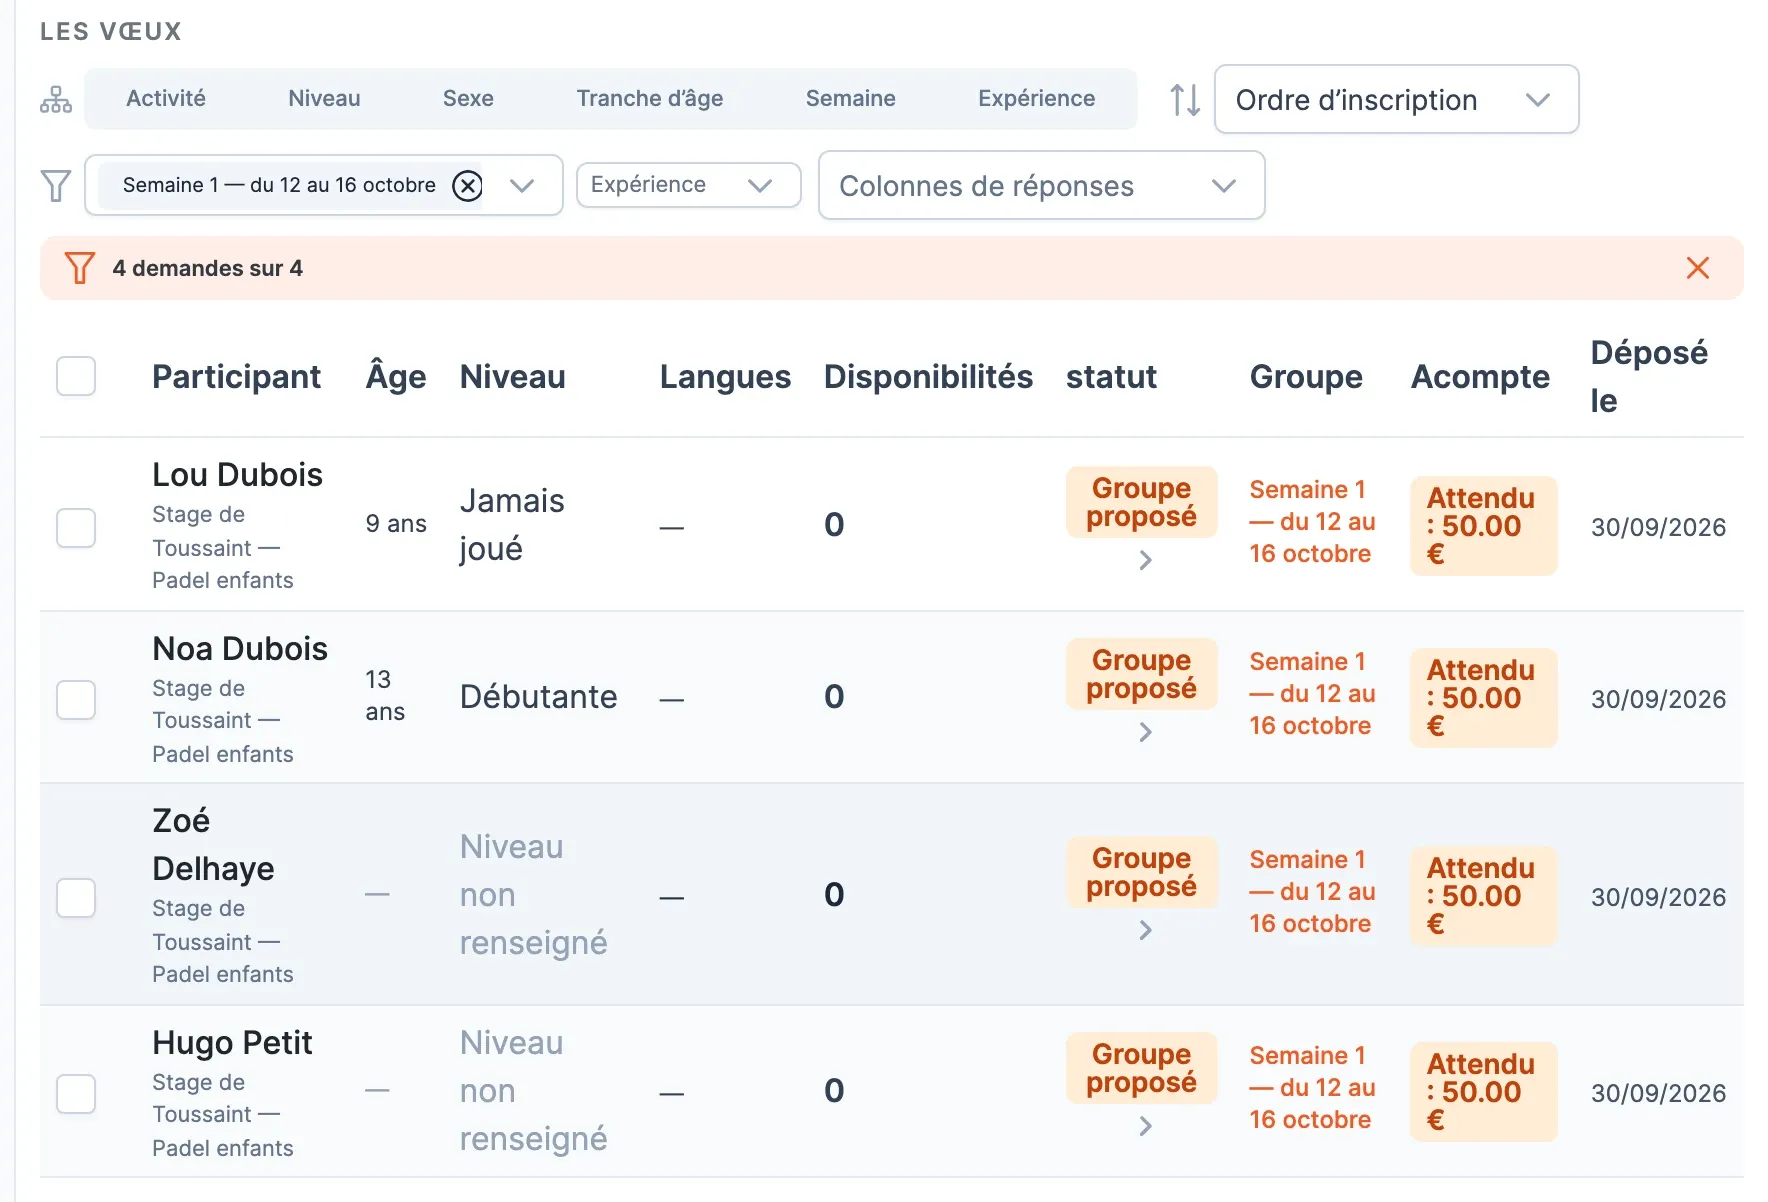Screen dimensions: 1768x1202
Task: Click 'Groupe proposé' status for Hugo Petit
Action: tap(1141, 1068)
